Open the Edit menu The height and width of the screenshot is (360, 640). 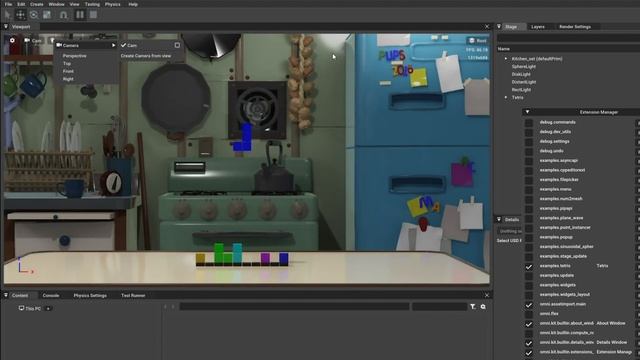21,4
